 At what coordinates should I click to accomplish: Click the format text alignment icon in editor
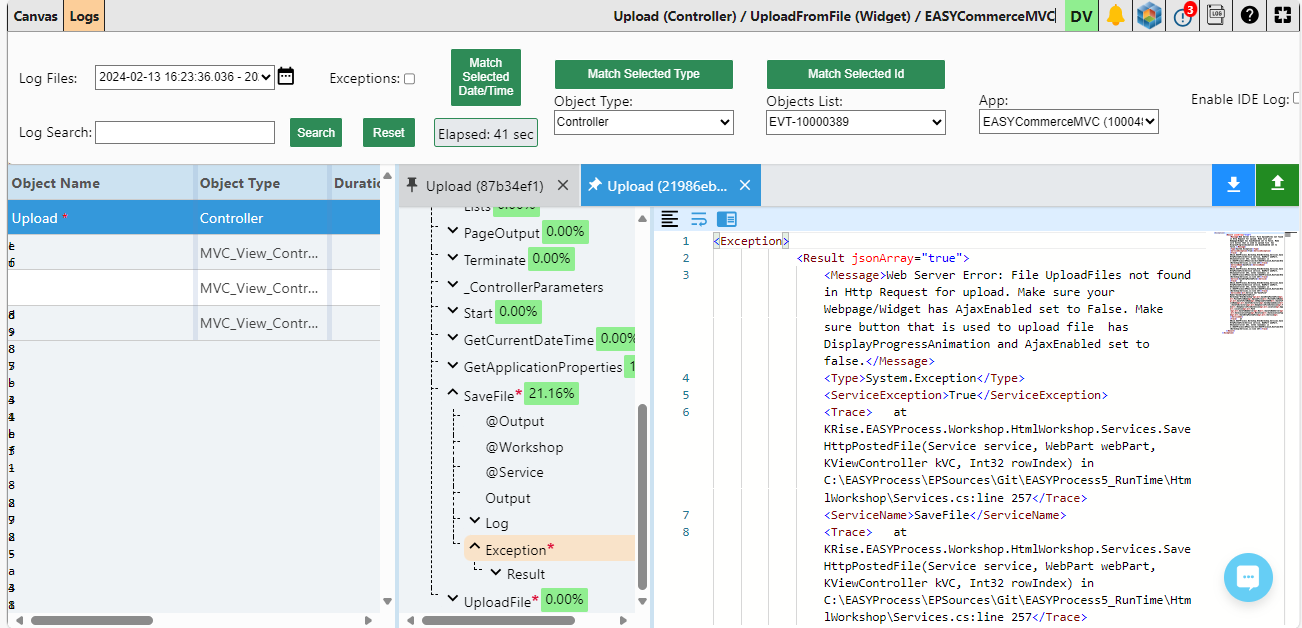670,218
